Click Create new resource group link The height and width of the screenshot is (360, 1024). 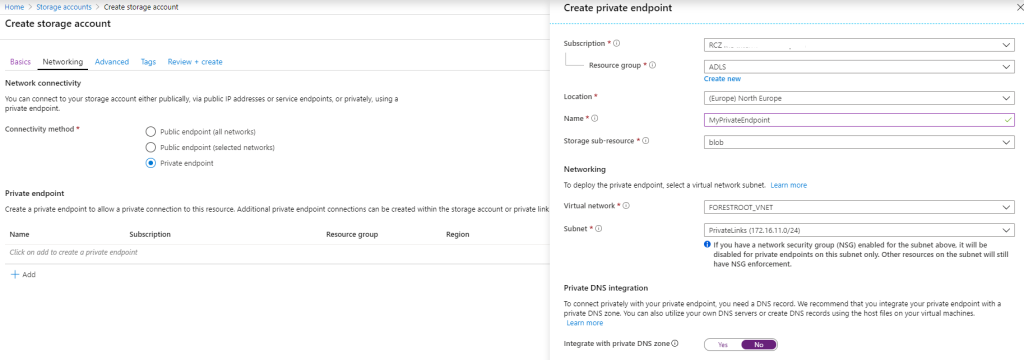click(722, 78)
